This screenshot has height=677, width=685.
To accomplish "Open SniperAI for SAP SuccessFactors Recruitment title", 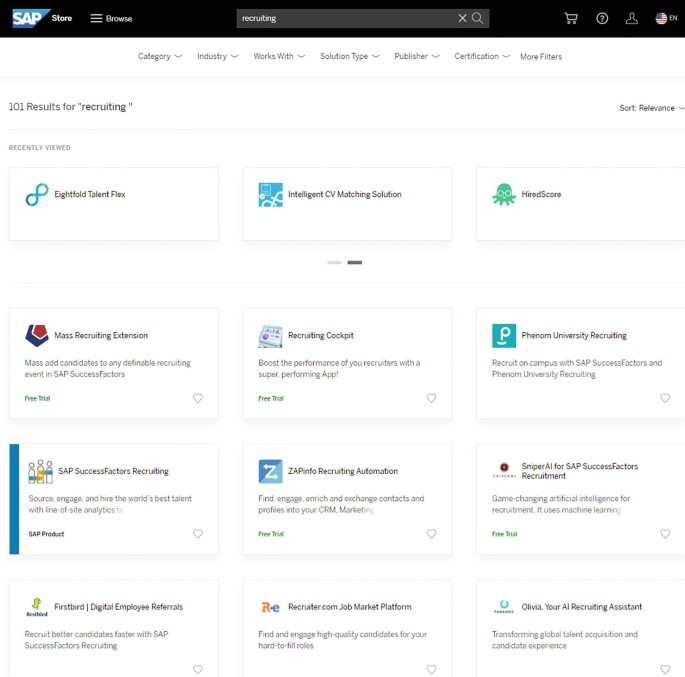I will tap(580, 471).
